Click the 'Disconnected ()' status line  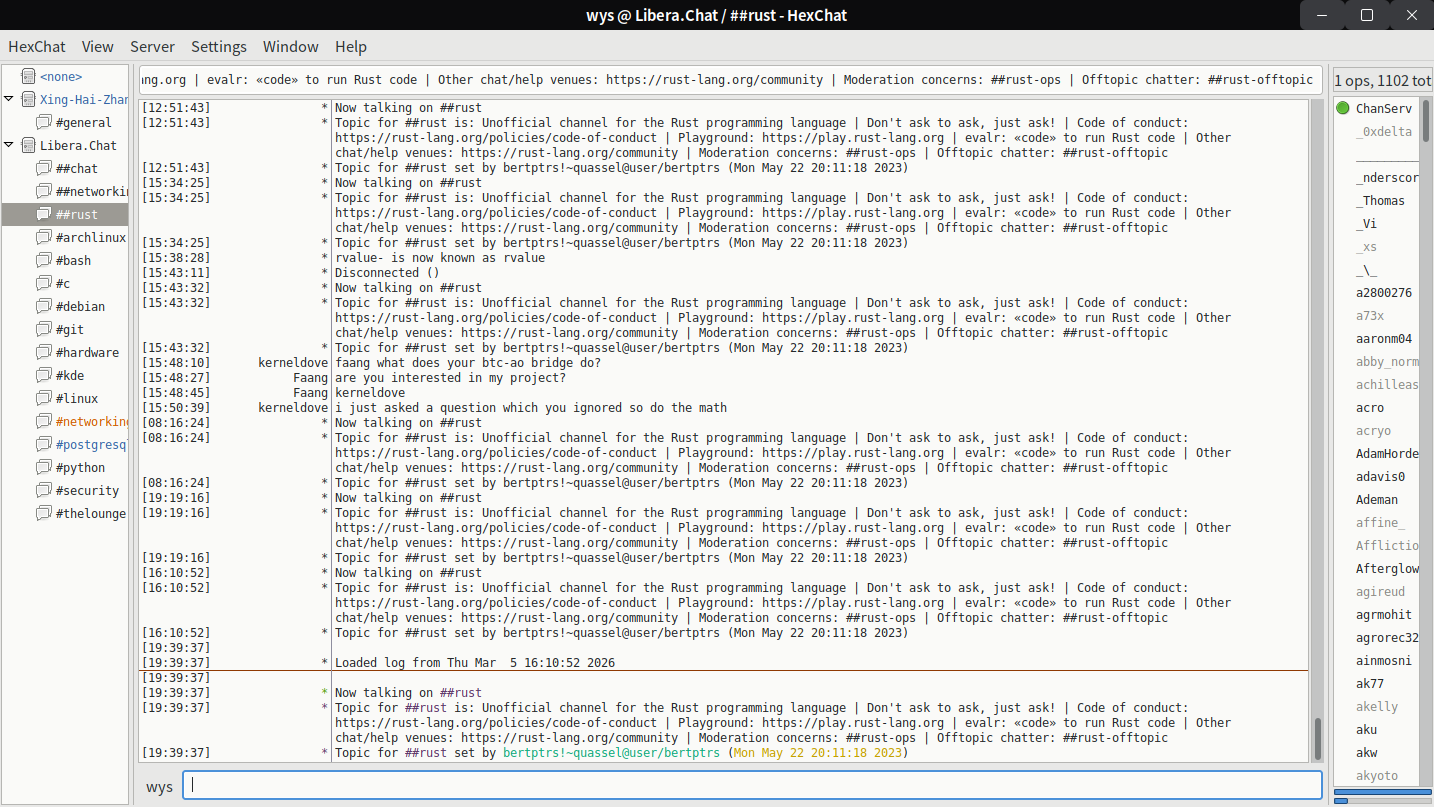click(x=387, y=273)
